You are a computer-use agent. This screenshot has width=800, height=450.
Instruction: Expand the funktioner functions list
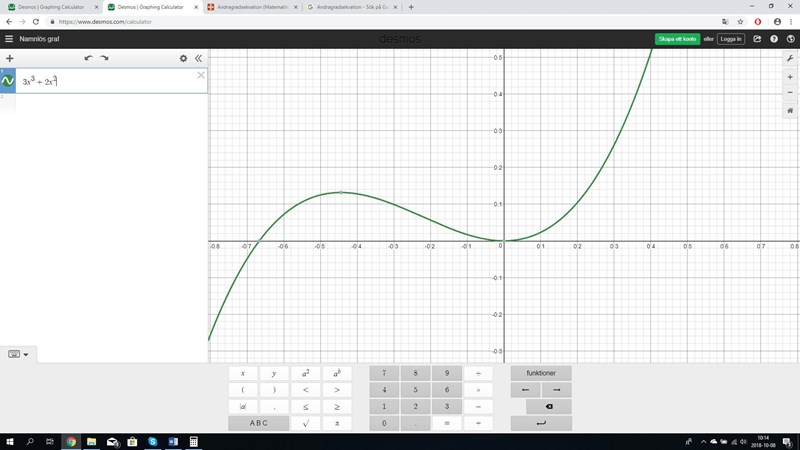point(541,373)
